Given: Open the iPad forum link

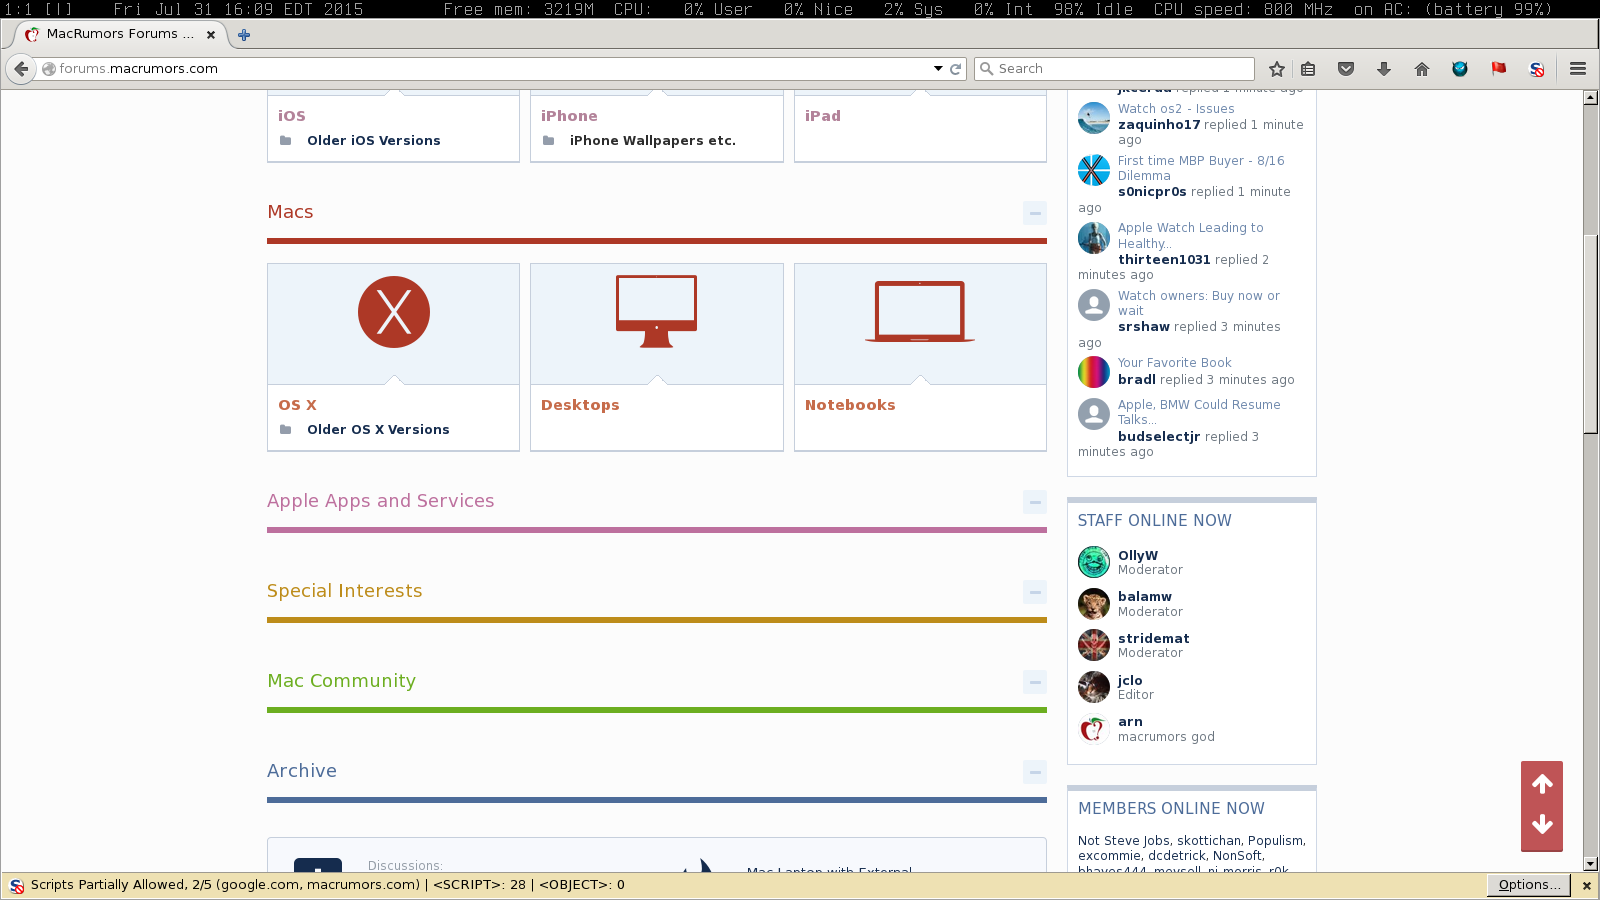Looking at the screenshot, I should click(x=823, y=116).
